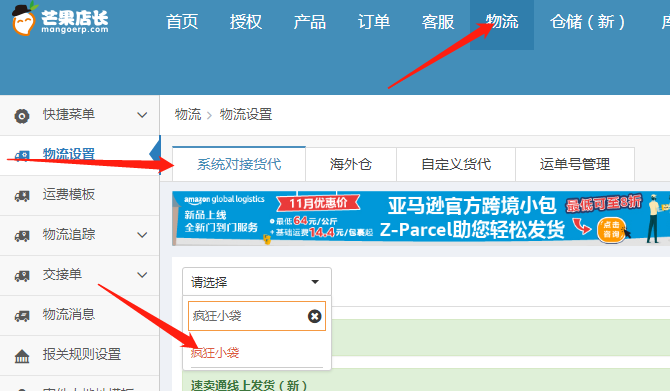Select 物流设置 in the sidebar

pos(69,154)
